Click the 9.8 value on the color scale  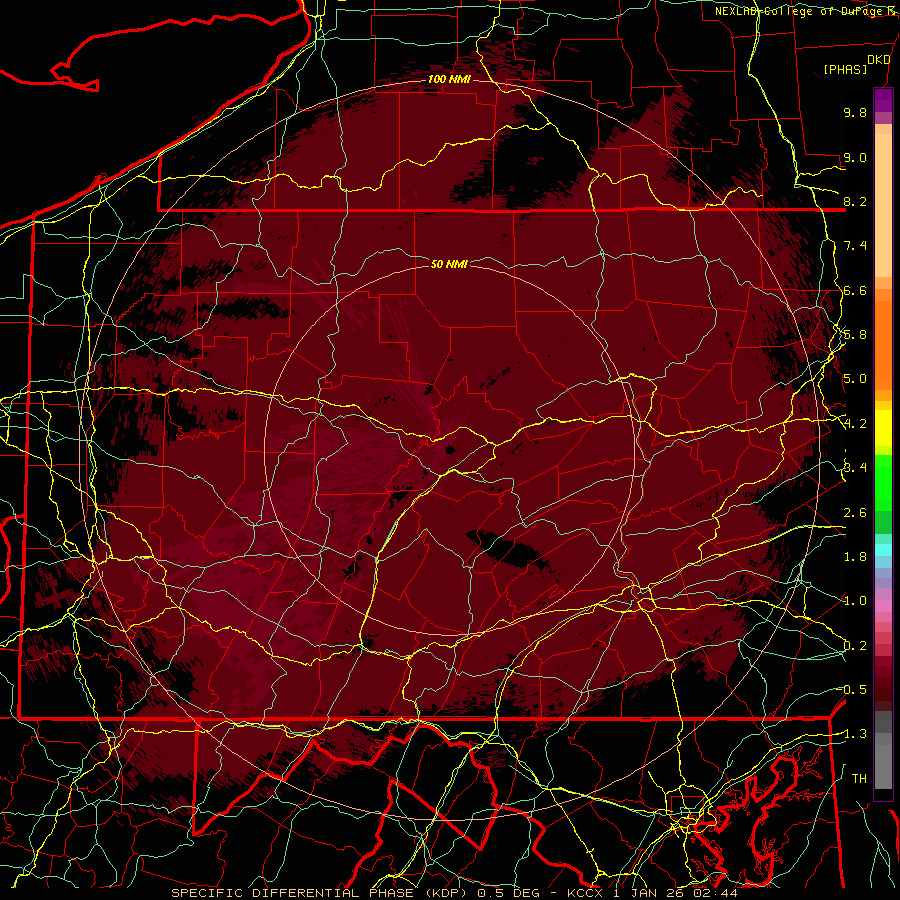(x=855, y=112)
